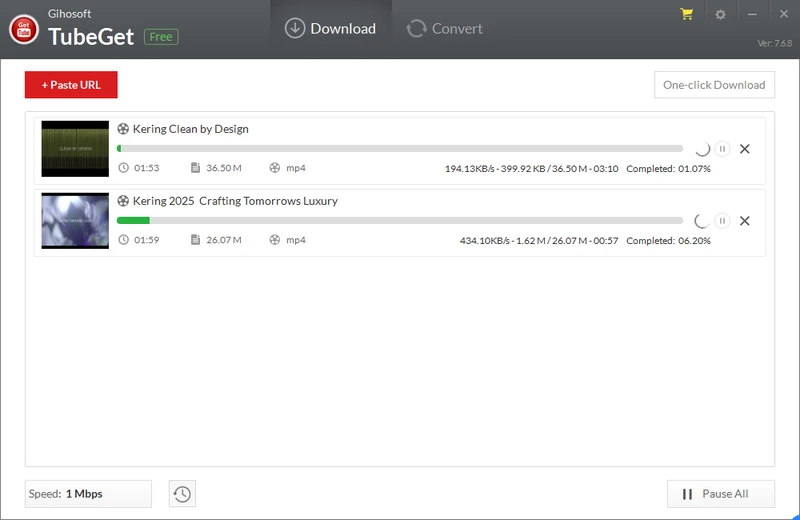Remove Kering Clean by Design download
This screenshot has height=520, width=800.
744,148
